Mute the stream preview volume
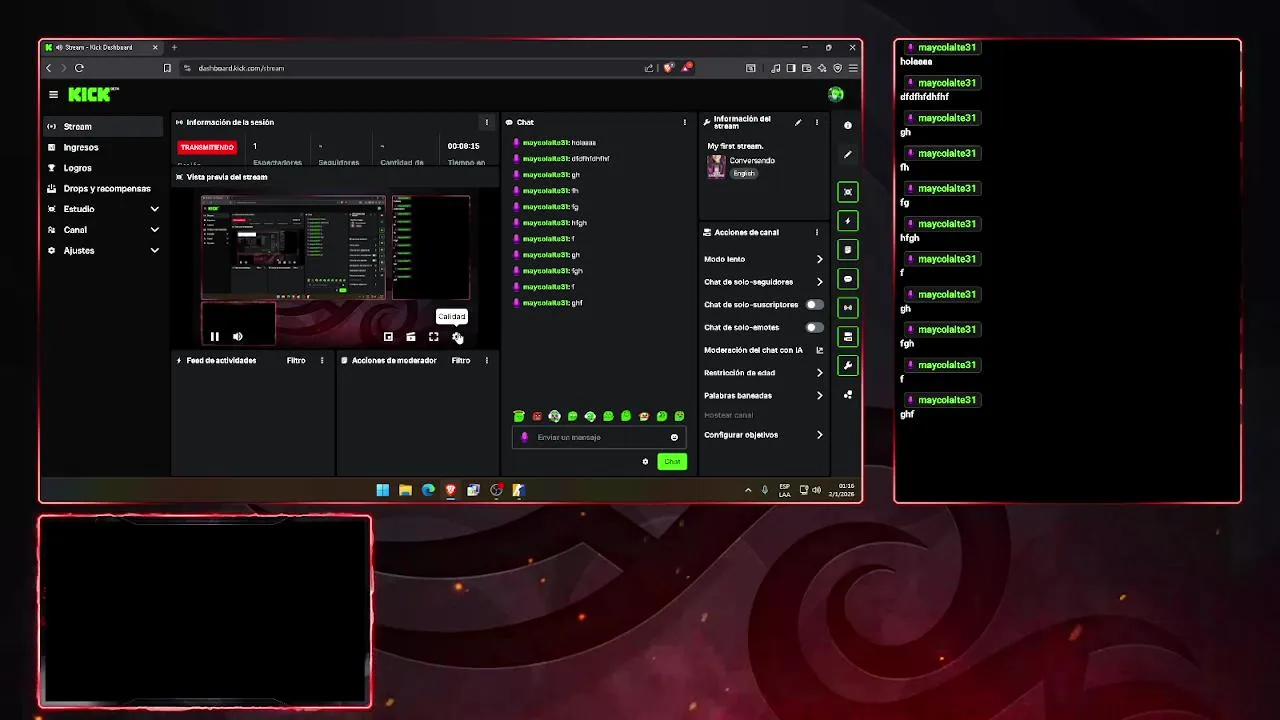 click(x=237, y=337)
